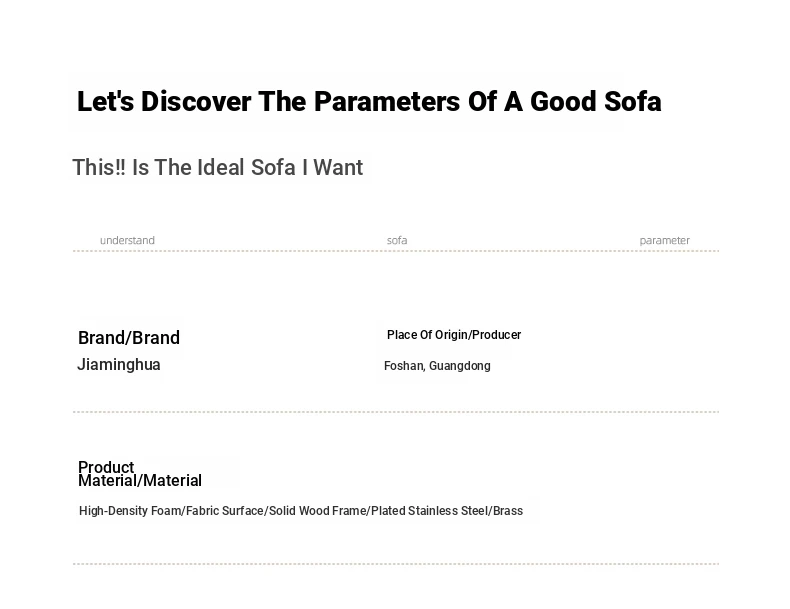Click the dotted divider below the brand section
The height and width of the screenshot is (609, 790).
coord(396,412)
